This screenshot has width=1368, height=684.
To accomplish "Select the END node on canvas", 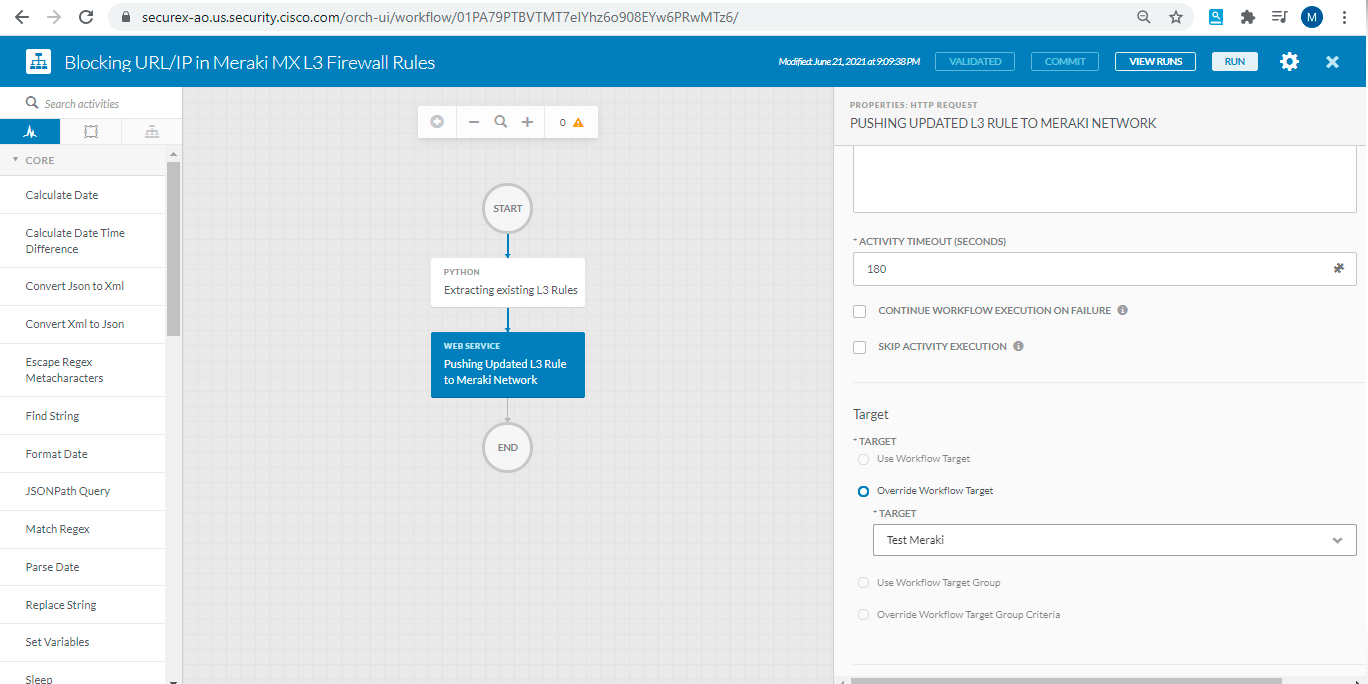I will pyautogui.click(x=507, y=447).
